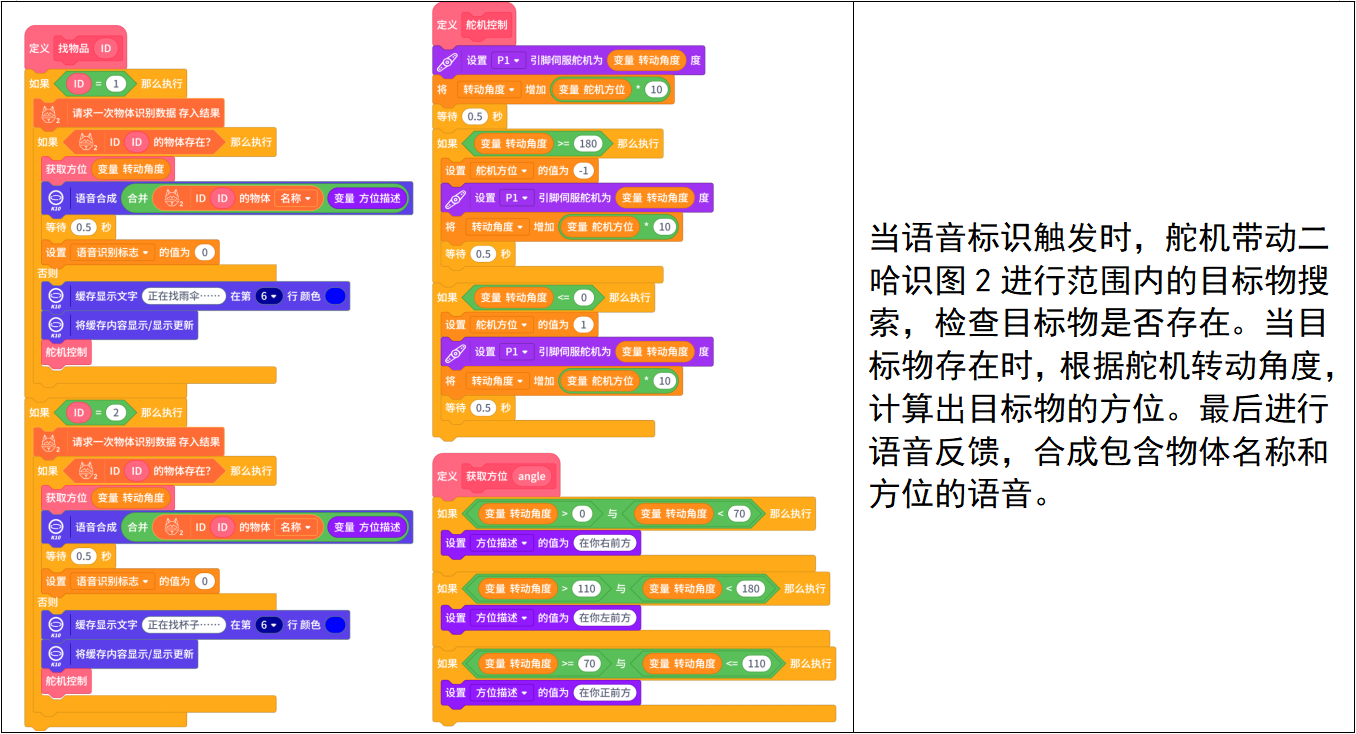The height and width of the screenshot is (734, 1356).
Task: Select the 定义 找物品 hat block
Action: click(x=42, y=48)
